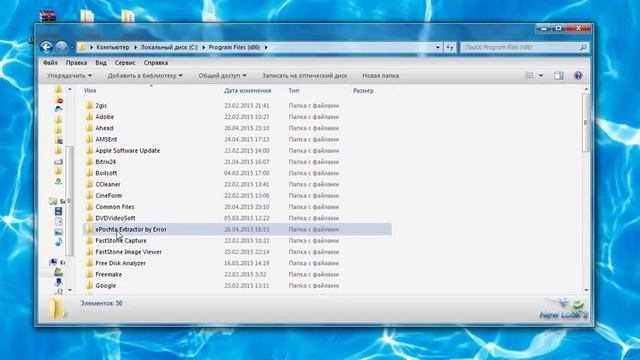Go to Компьютер in the breadcrumb
The width and height of the screenshot is (640, 360).
point(113,47)
